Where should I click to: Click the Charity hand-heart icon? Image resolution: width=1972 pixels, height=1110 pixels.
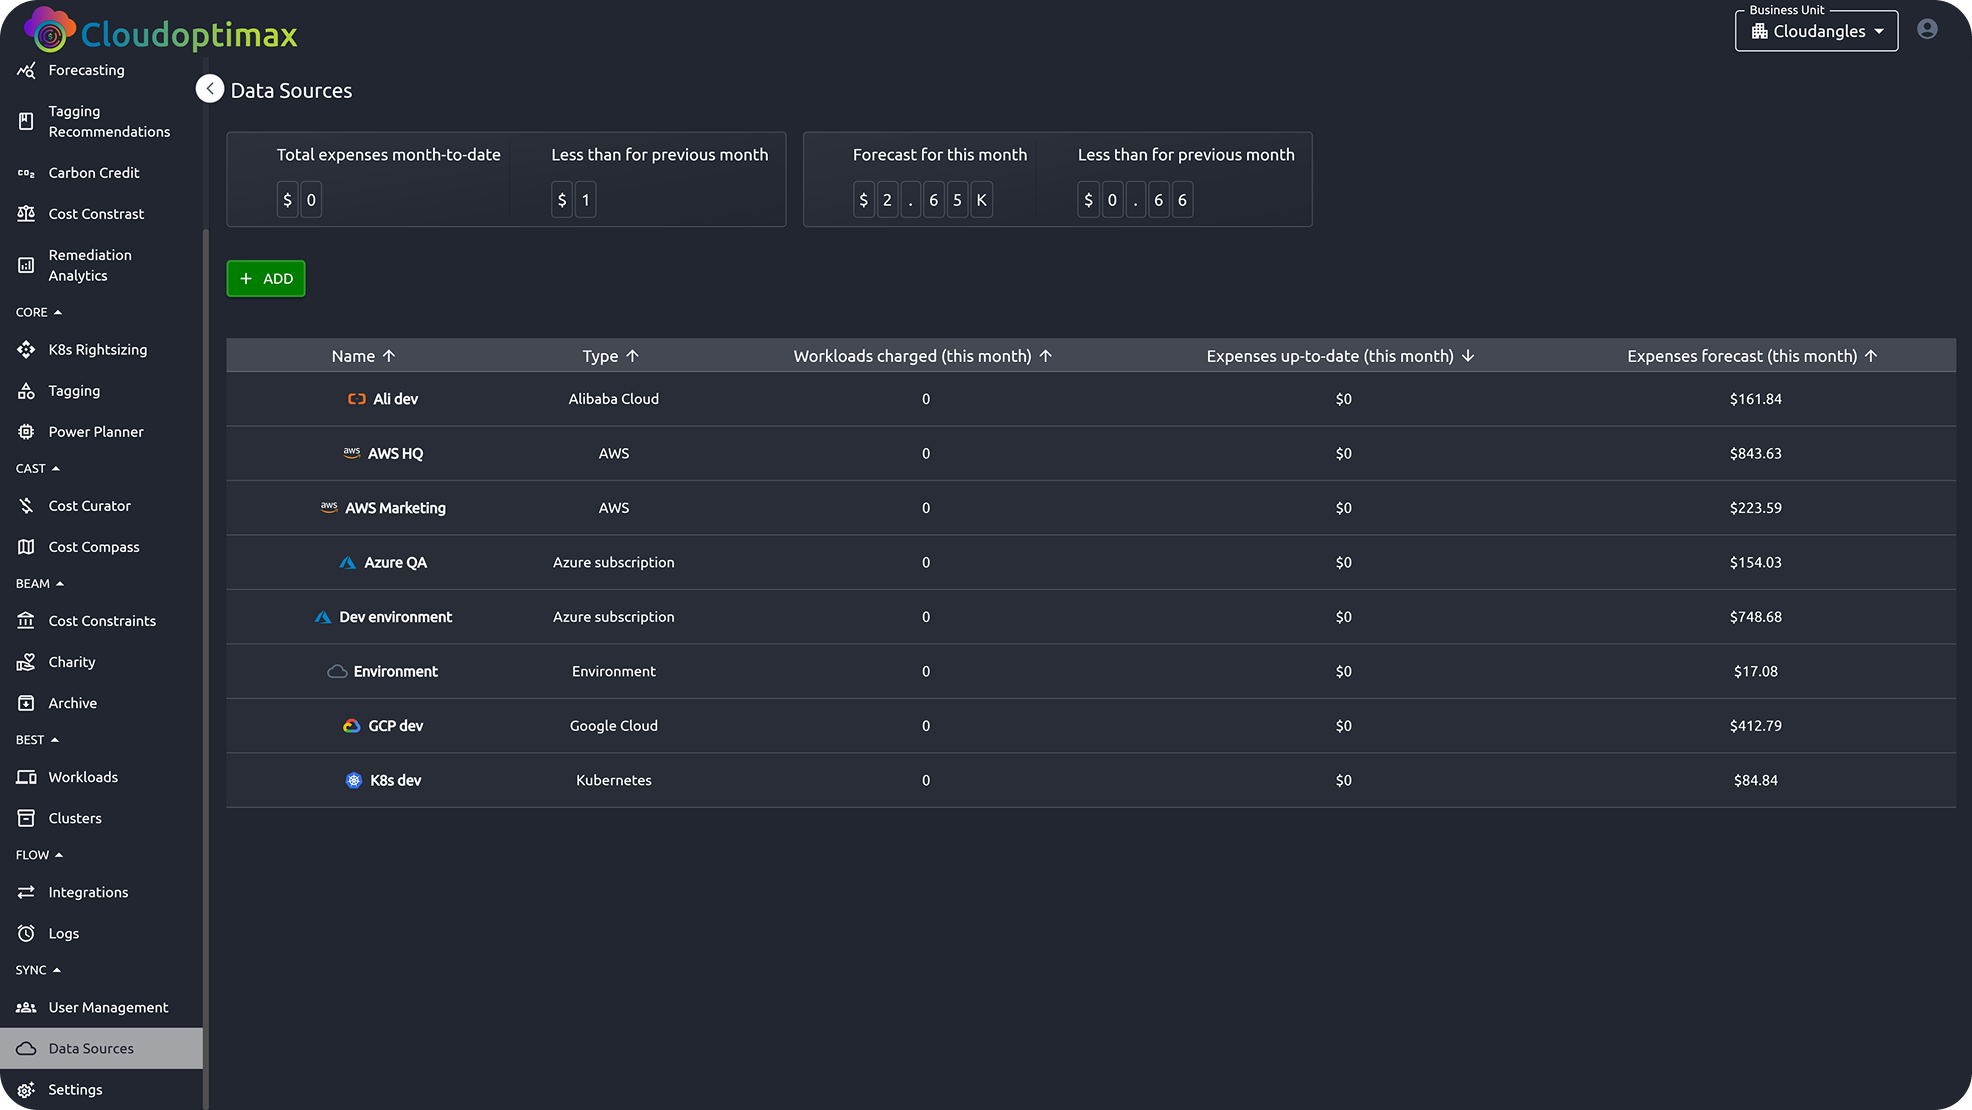coord(26,662)
